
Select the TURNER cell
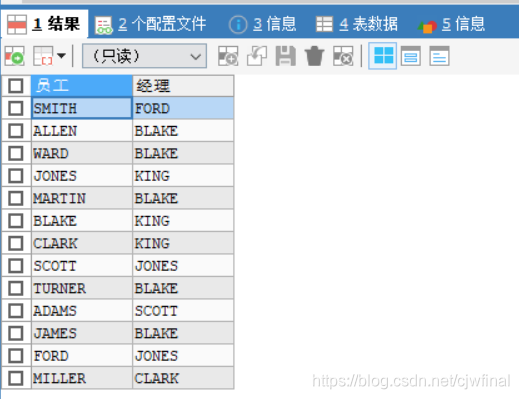click(x=82, y=288)
